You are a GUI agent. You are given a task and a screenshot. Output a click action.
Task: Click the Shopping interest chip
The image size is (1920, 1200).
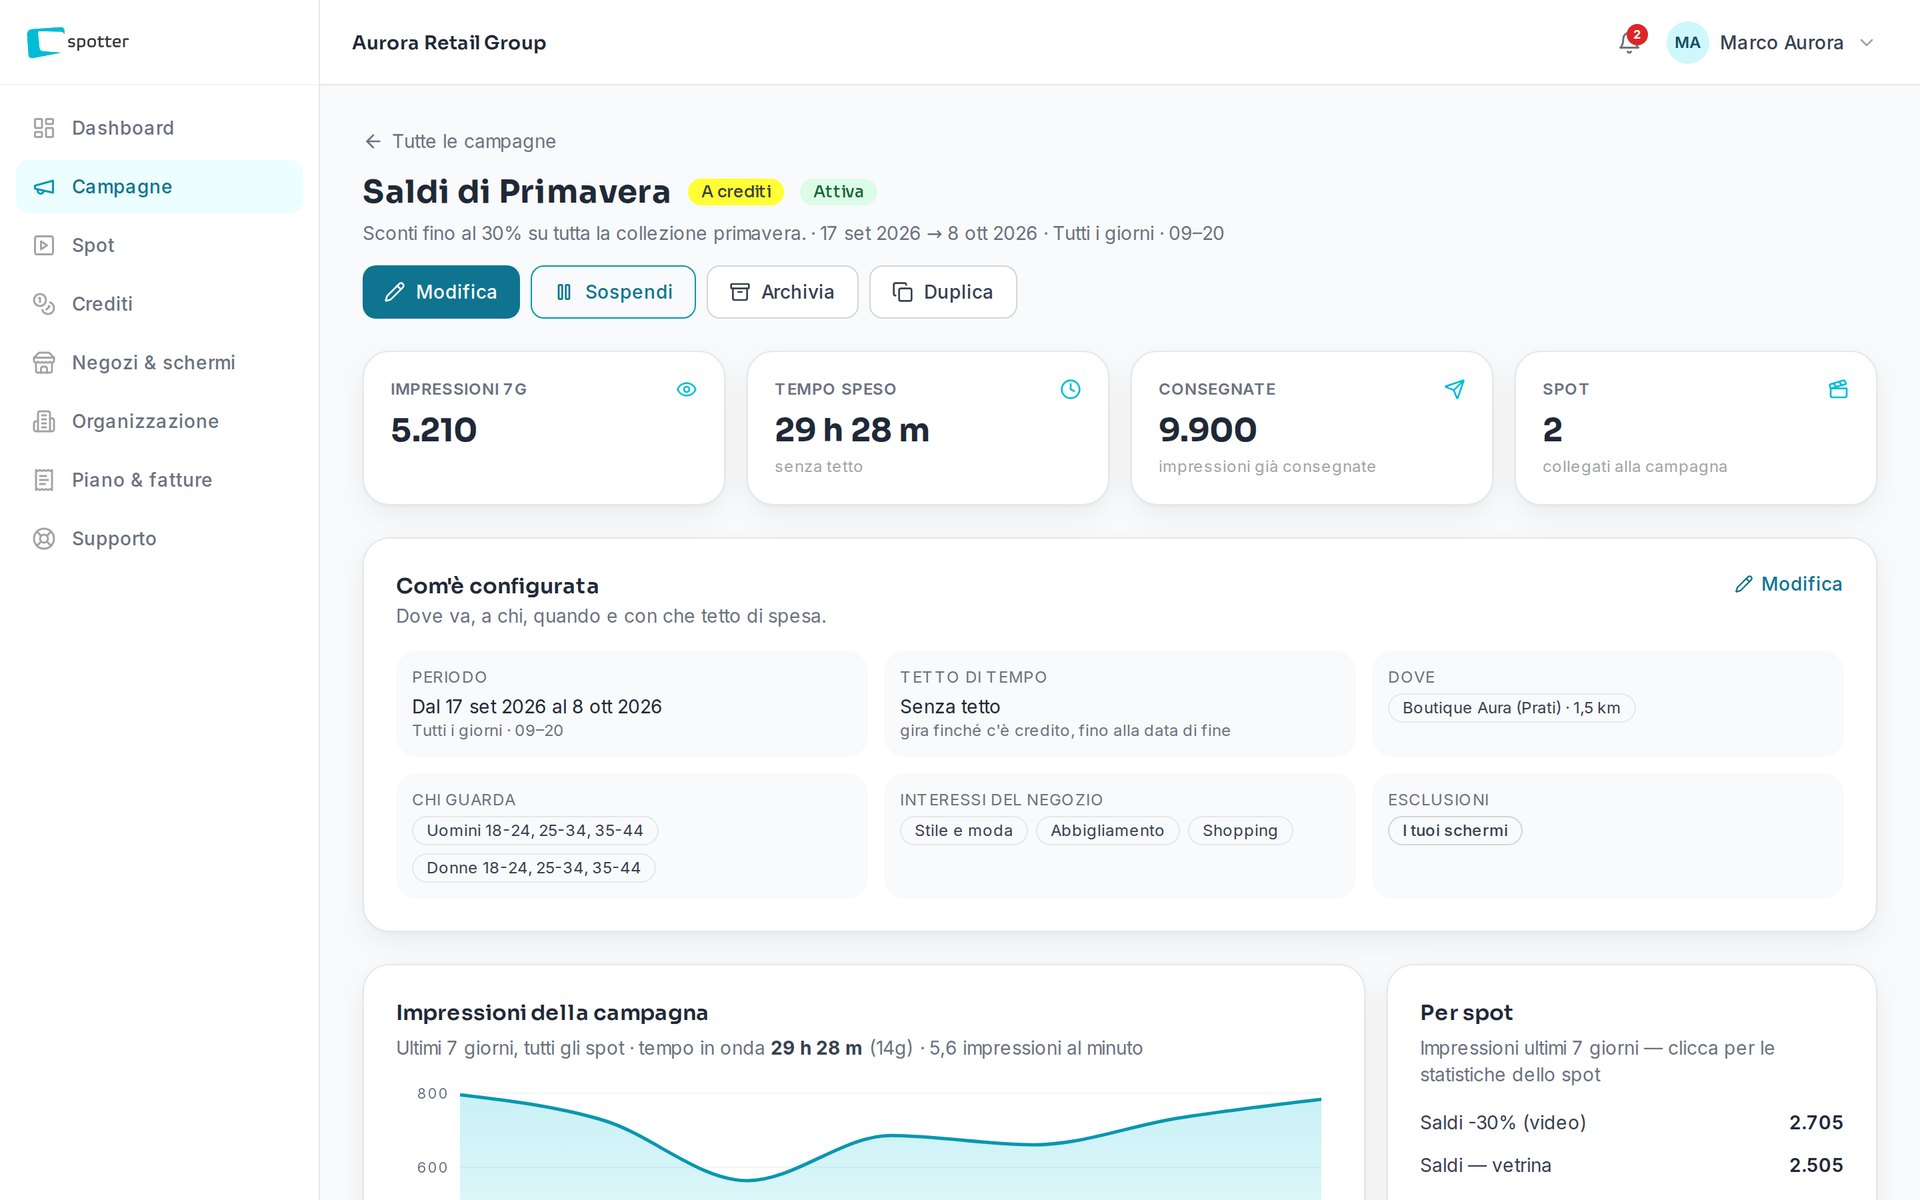pos(1240,831)
